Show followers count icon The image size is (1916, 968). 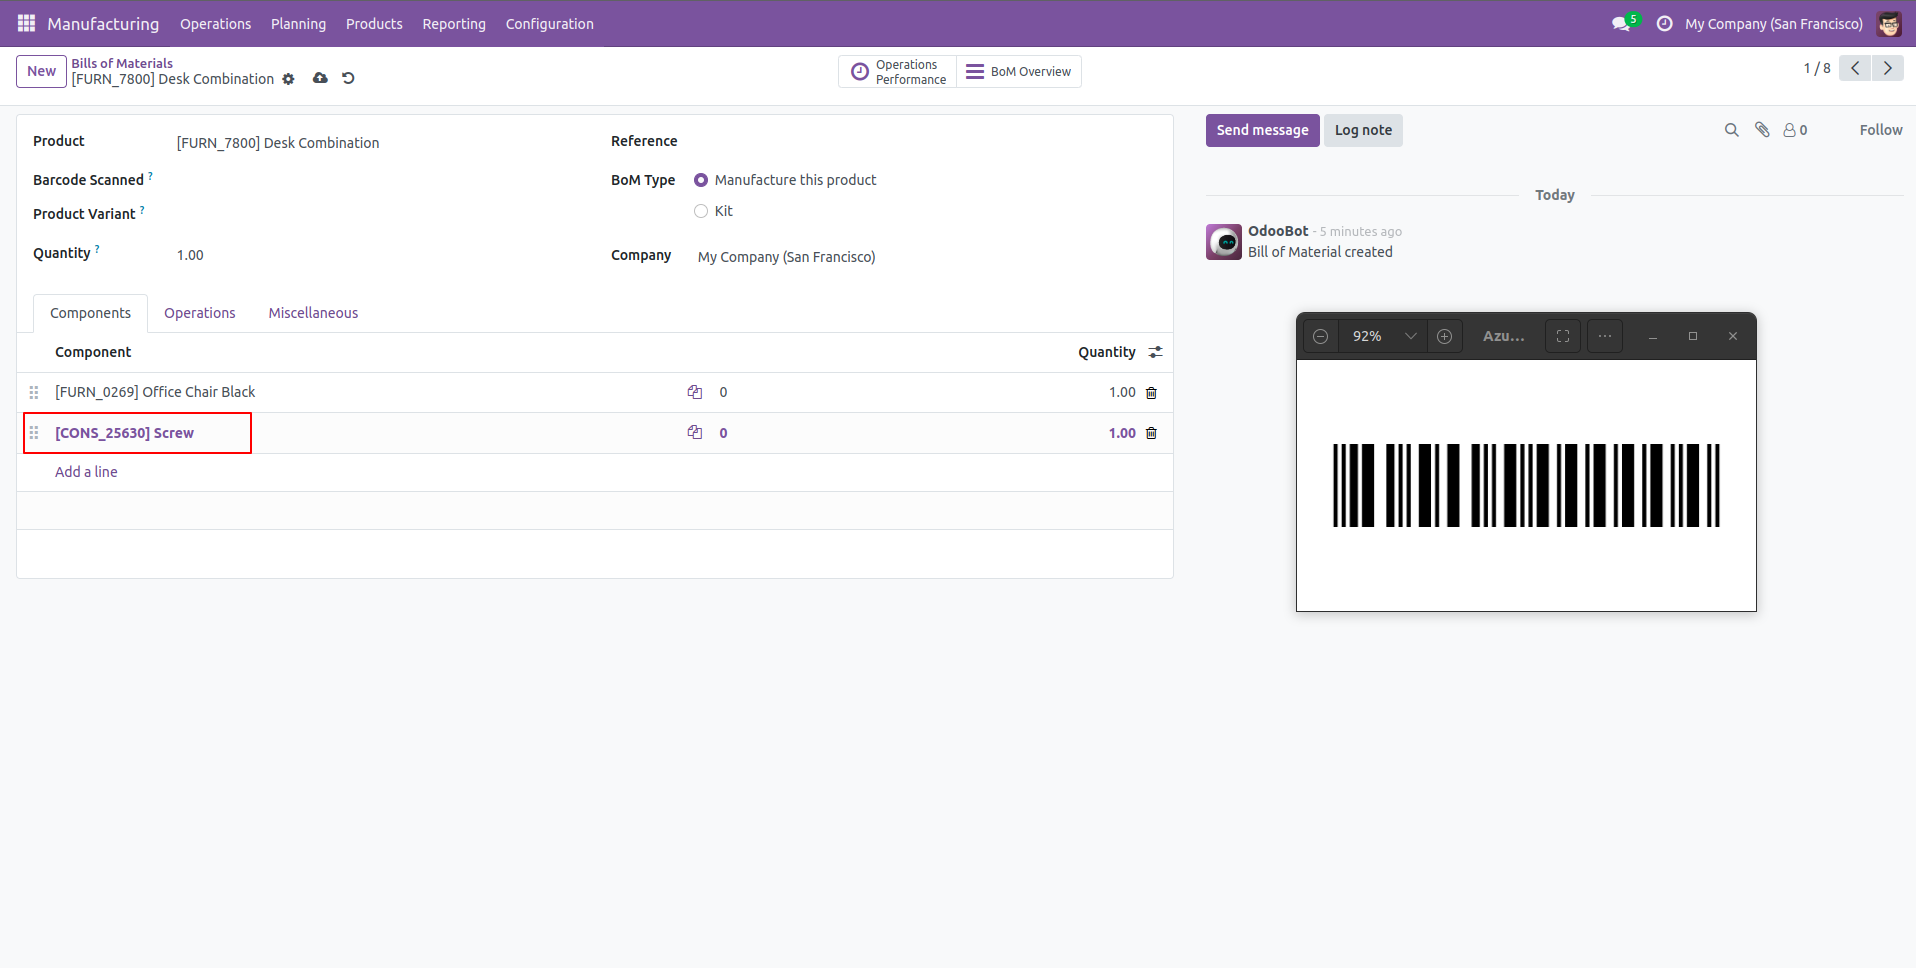[x=1795, y=130]
